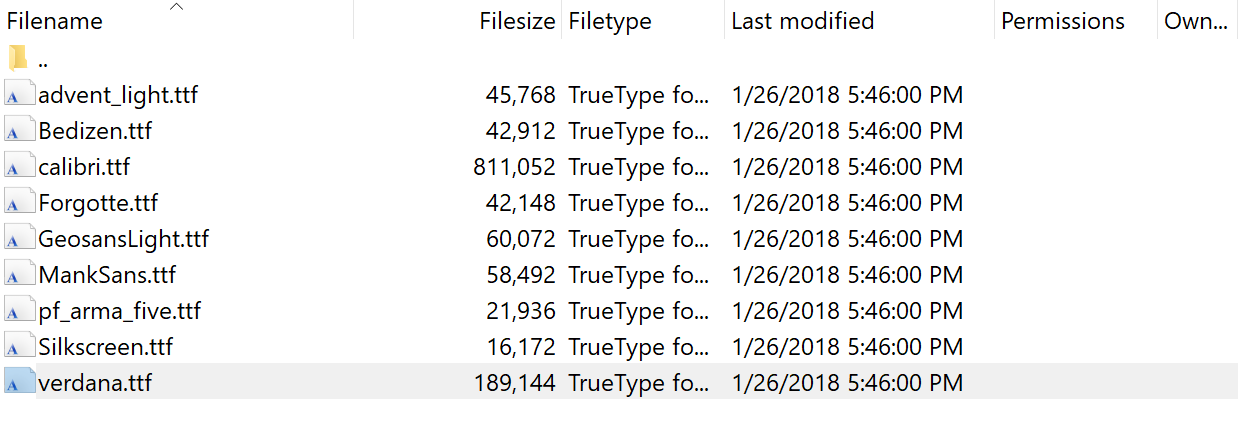
Task: Click the Silkscreen.ttf font file icon
Action: click(18, 347)
